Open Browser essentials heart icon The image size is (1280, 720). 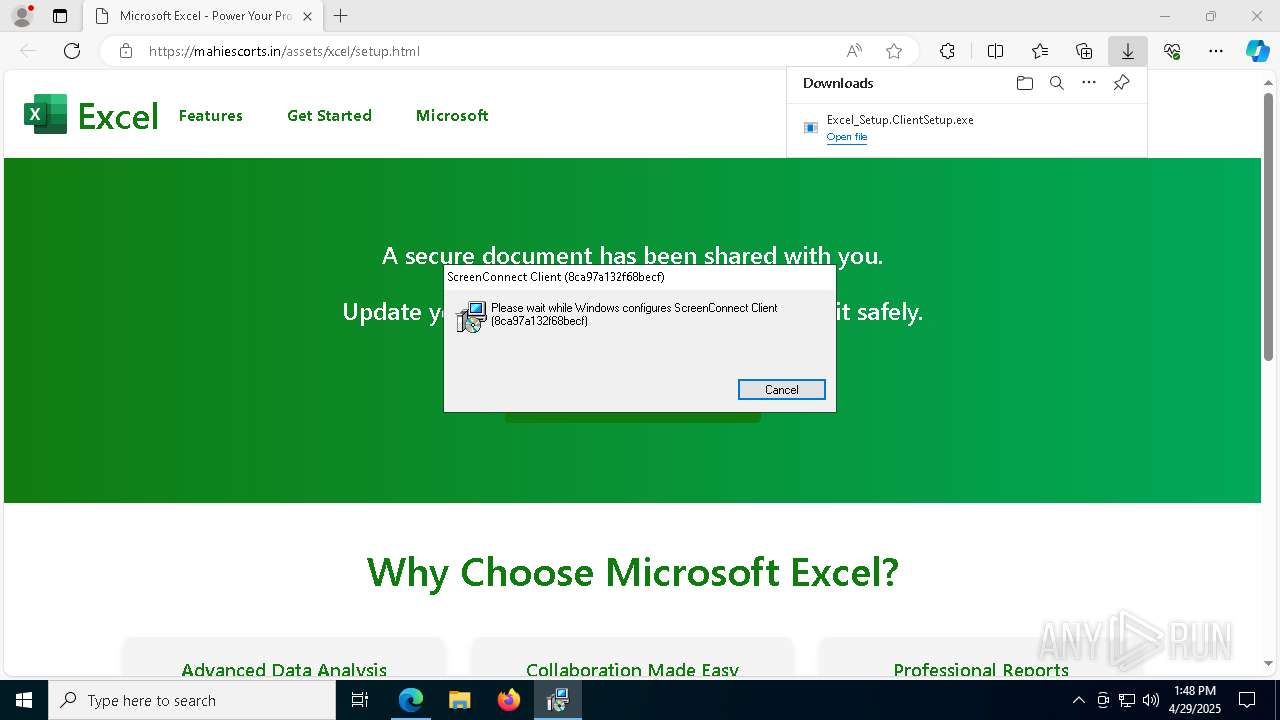tap(1172, 51)
